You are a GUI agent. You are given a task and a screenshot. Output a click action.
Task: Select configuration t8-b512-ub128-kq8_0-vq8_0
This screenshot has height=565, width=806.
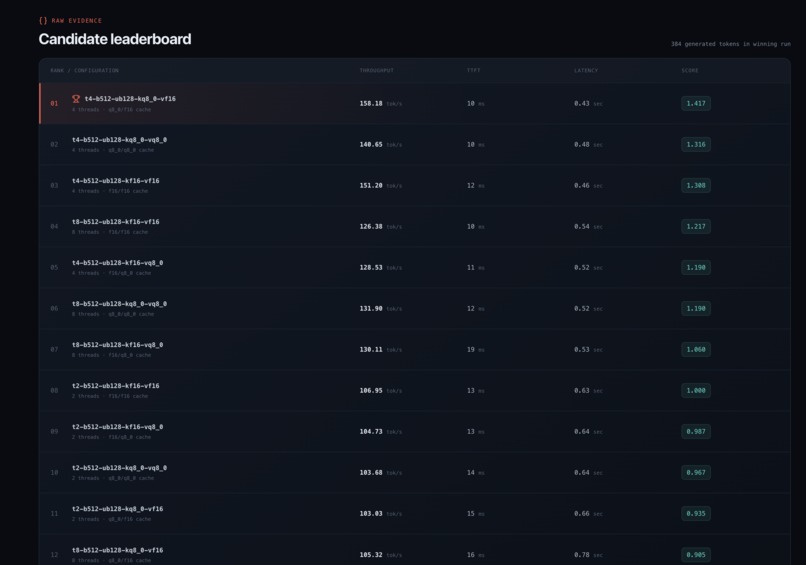pyautogui.click(x=119, y=304)
